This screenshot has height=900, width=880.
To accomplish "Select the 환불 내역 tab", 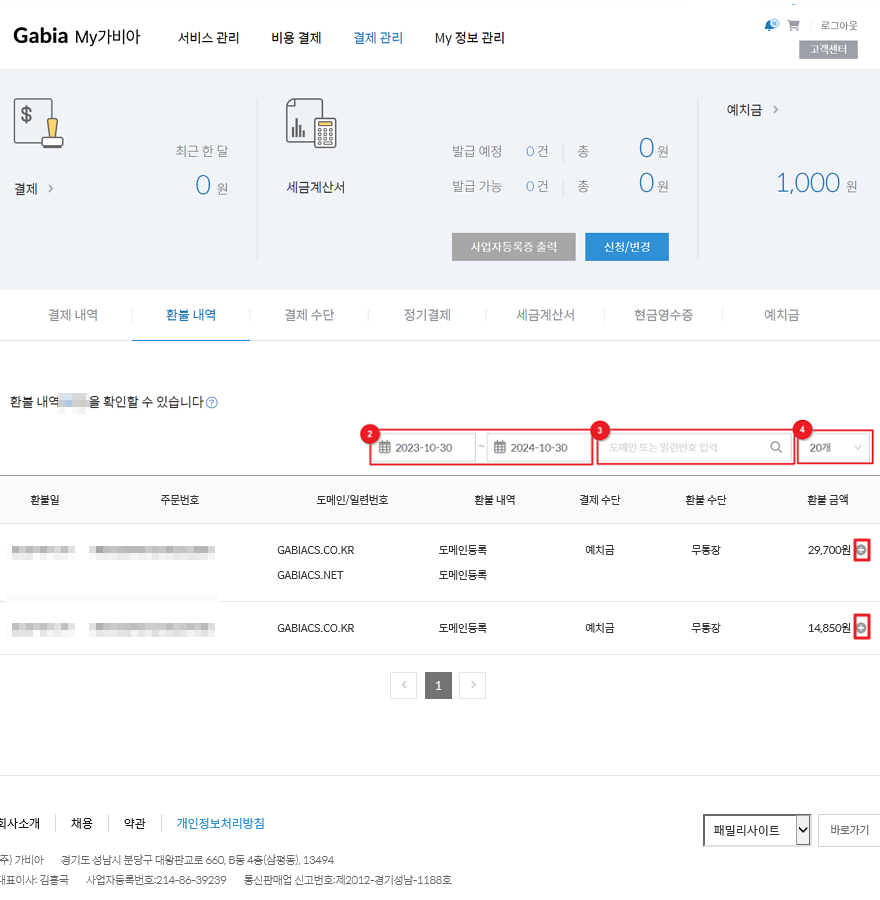I will click(x=191, y=315).
